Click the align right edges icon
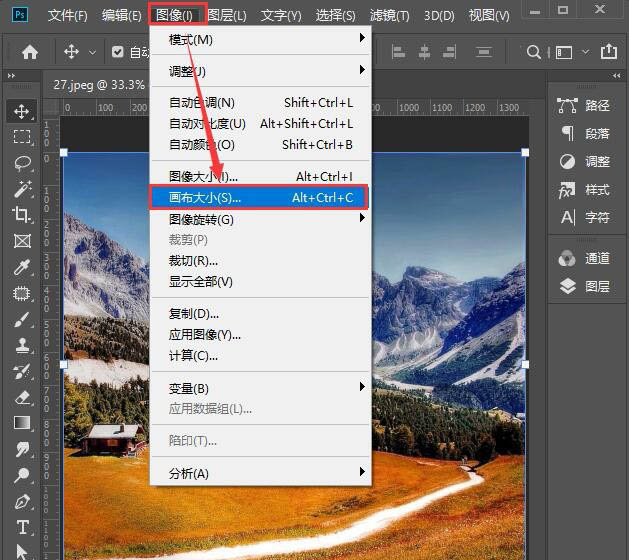Screen dimensions: 629x560 [x=450, y=52]
